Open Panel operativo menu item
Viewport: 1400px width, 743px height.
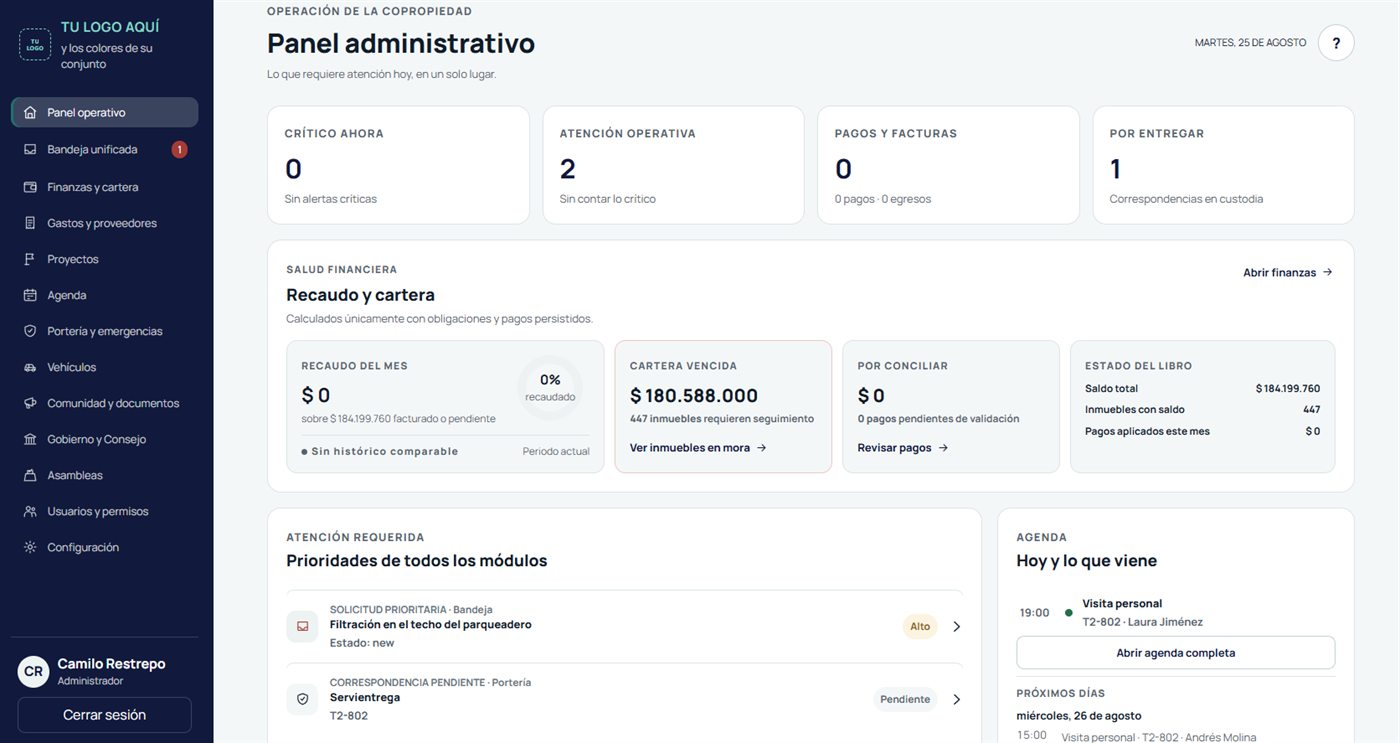[105, 112]
